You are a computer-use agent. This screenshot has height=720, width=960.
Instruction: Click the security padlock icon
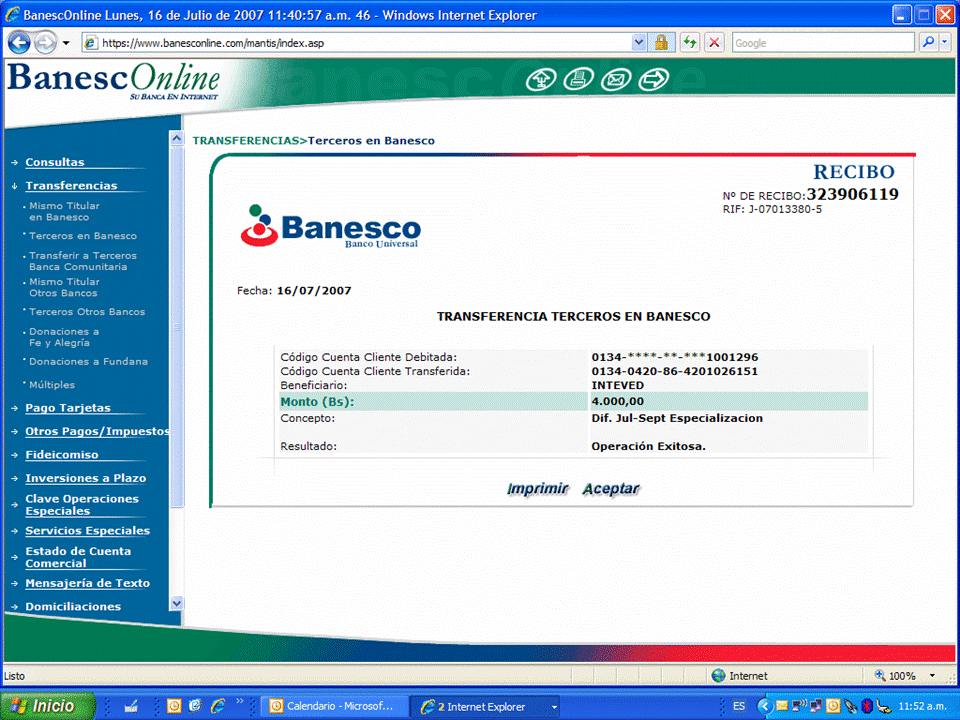click(661, 43)
